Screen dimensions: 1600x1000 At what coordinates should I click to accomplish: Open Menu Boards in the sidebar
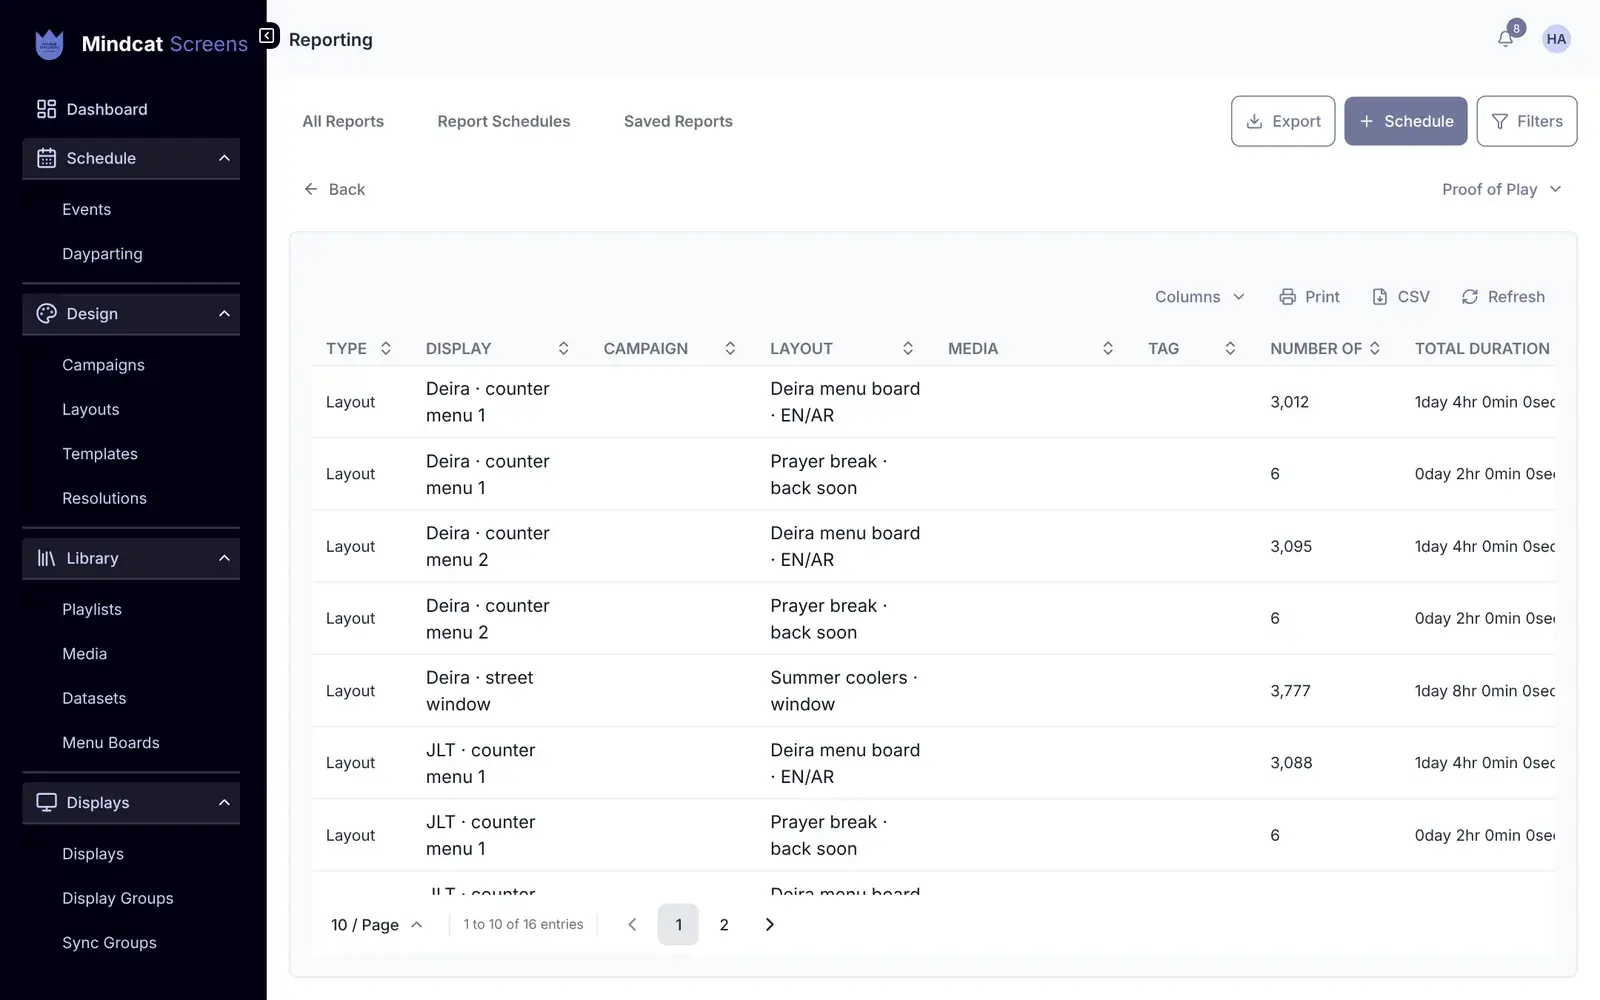111,742
